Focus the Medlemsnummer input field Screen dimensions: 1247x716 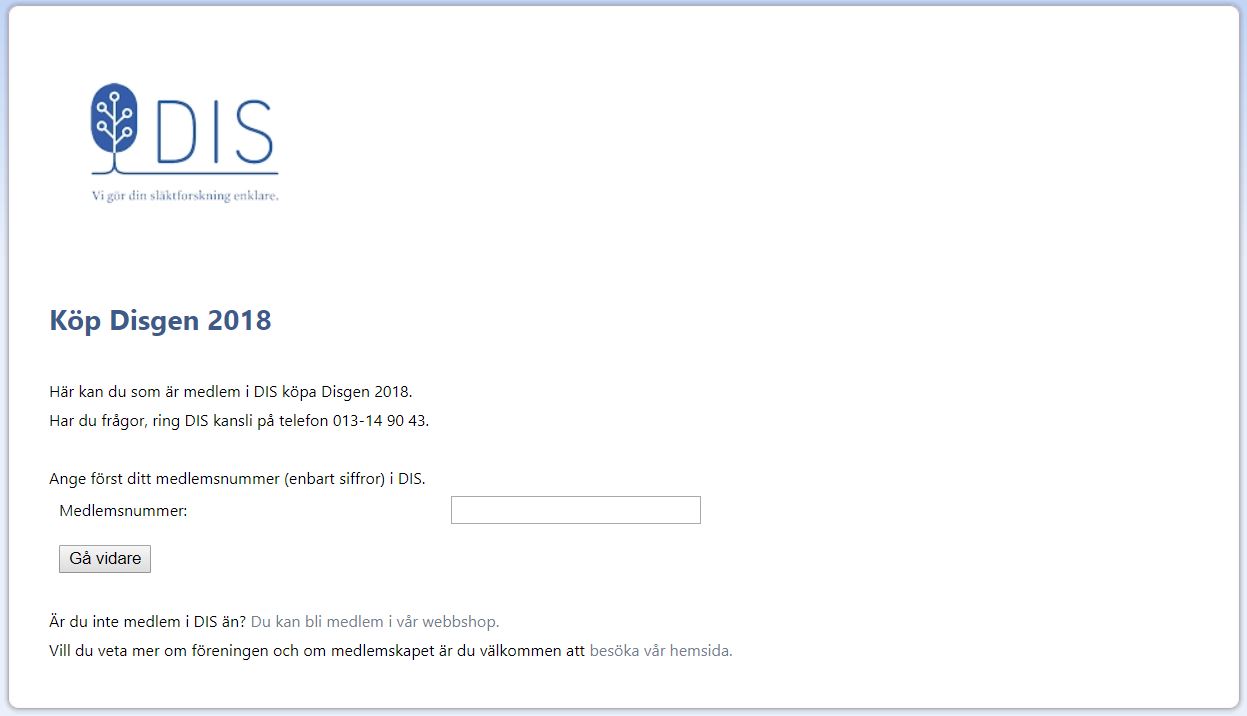pyautogui.click(x=576, y=510)
